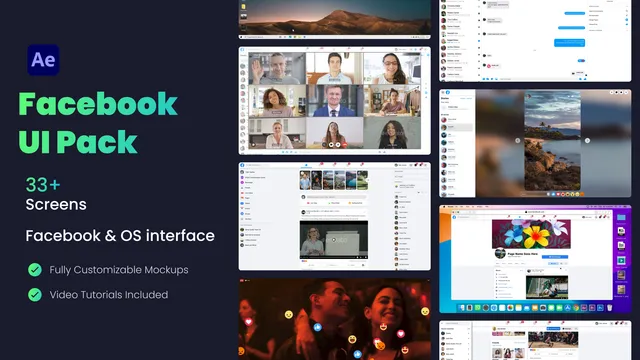
Task: Click the Fully Customizable Mockups text
Action: coord(119,270)
